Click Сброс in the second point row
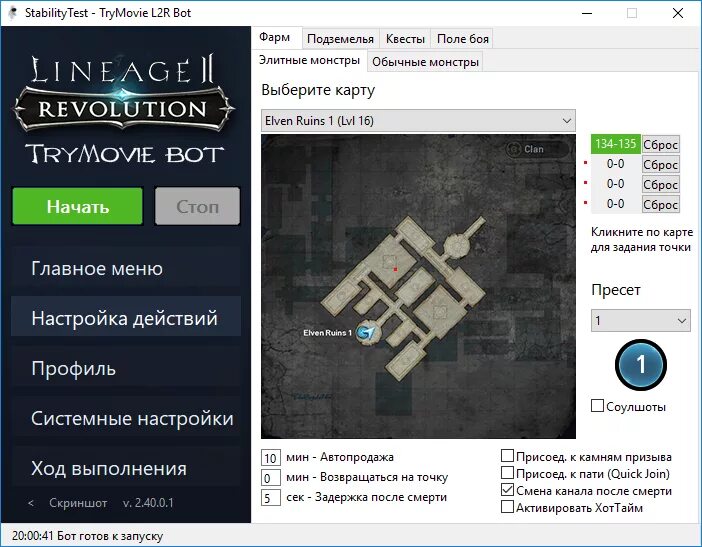This screenshot has width=702, height=547. (x=660, y=165)
